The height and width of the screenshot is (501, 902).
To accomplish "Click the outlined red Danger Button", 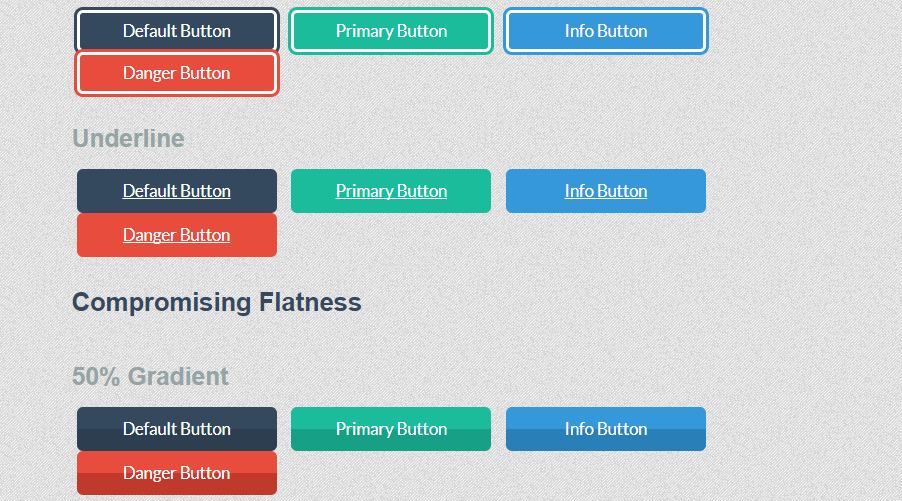I will point(177,73).
